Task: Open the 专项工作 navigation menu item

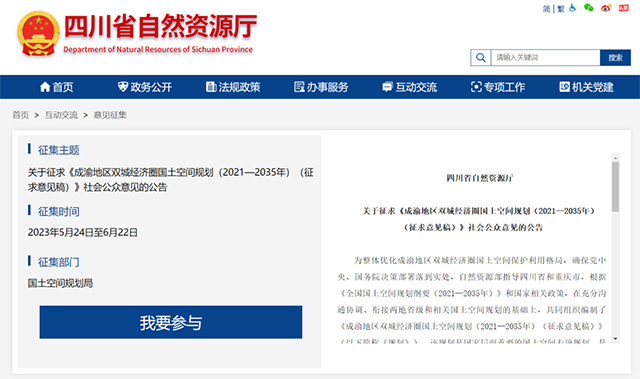Action: (498, 87)
